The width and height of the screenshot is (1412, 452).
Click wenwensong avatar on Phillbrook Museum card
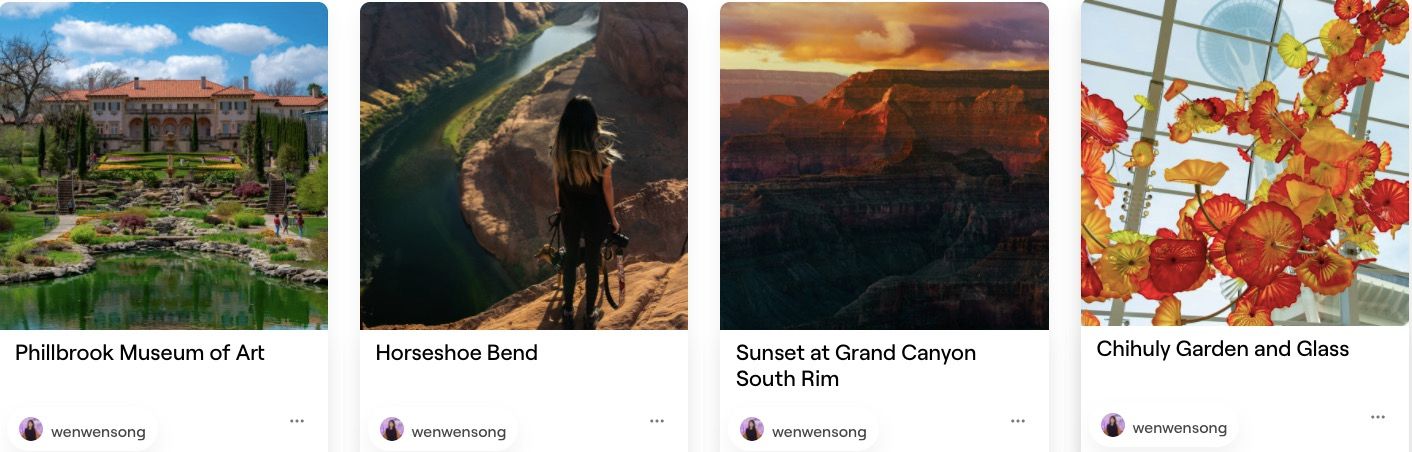coord(31,430)
